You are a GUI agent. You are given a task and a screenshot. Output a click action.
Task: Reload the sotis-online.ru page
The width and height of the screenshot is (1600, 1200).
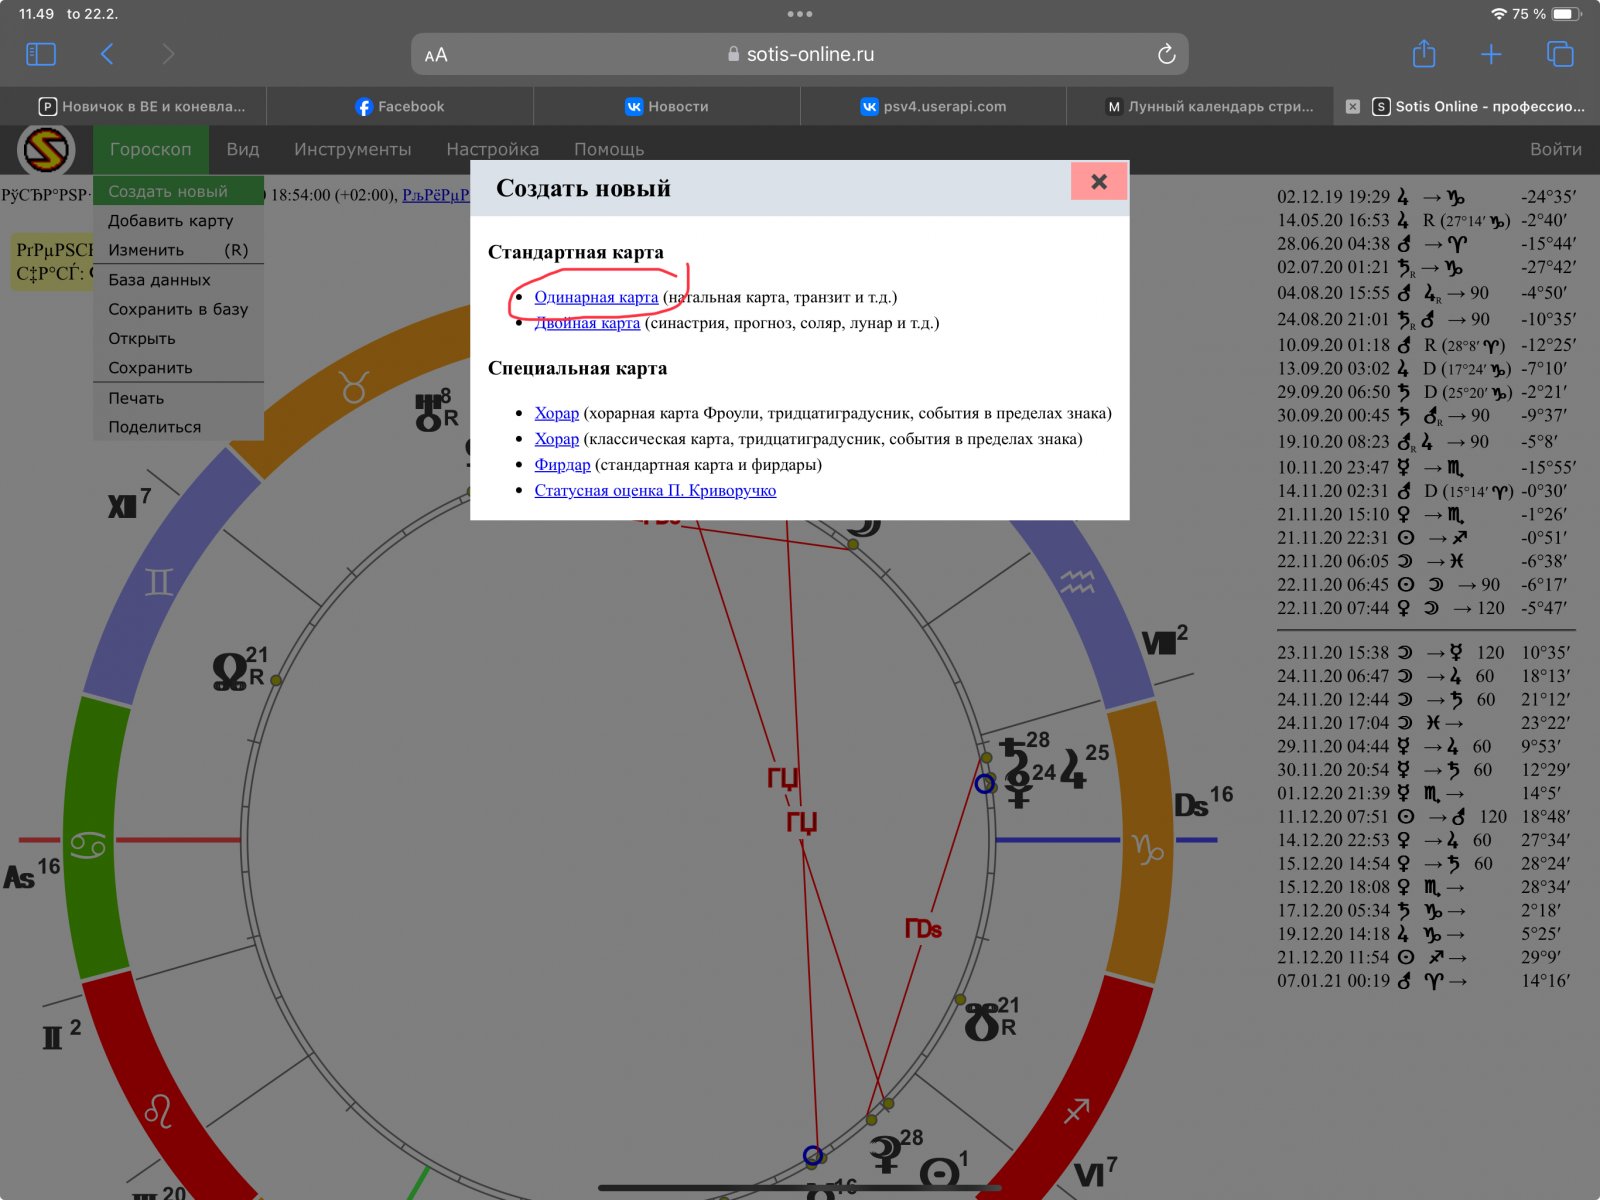pos(1166,54)
